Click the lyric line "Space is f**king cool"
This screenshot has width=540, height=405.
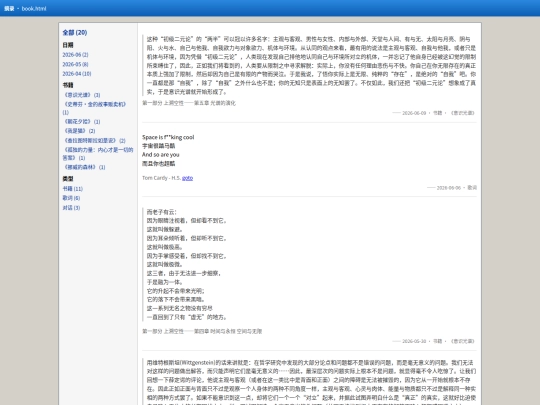pyautogui.click(x=168, y=137)
